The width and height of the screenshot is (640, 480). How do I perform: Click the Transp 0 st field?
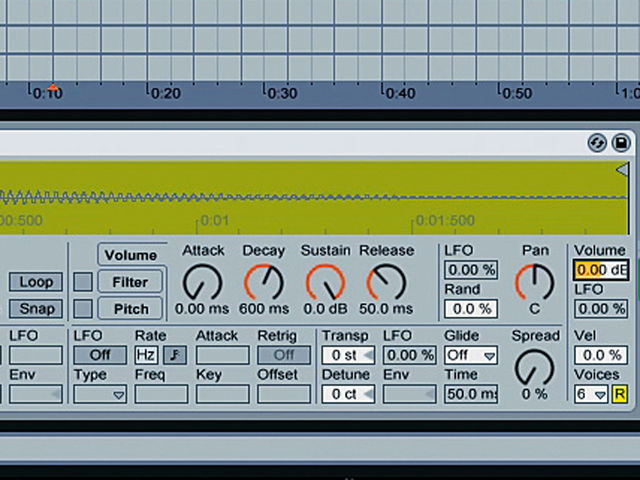[x=348, y=355]
